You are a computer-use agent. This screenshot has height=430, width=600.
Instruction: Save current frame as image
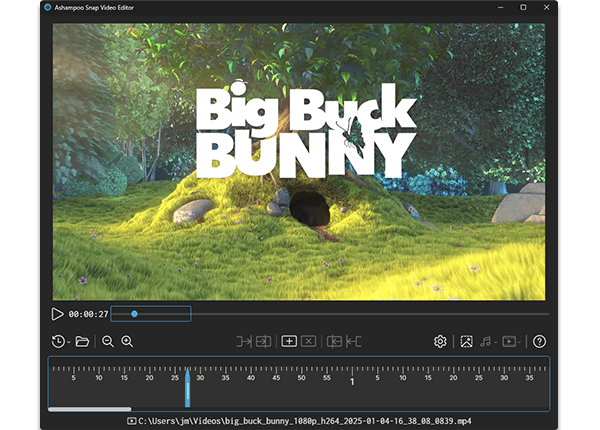point(466,341)
